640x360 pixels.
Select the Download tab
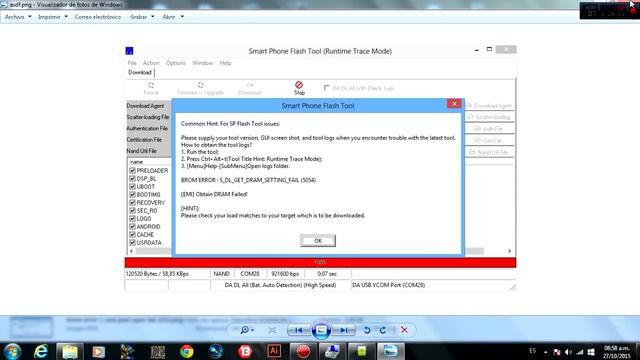pos(140,72)
